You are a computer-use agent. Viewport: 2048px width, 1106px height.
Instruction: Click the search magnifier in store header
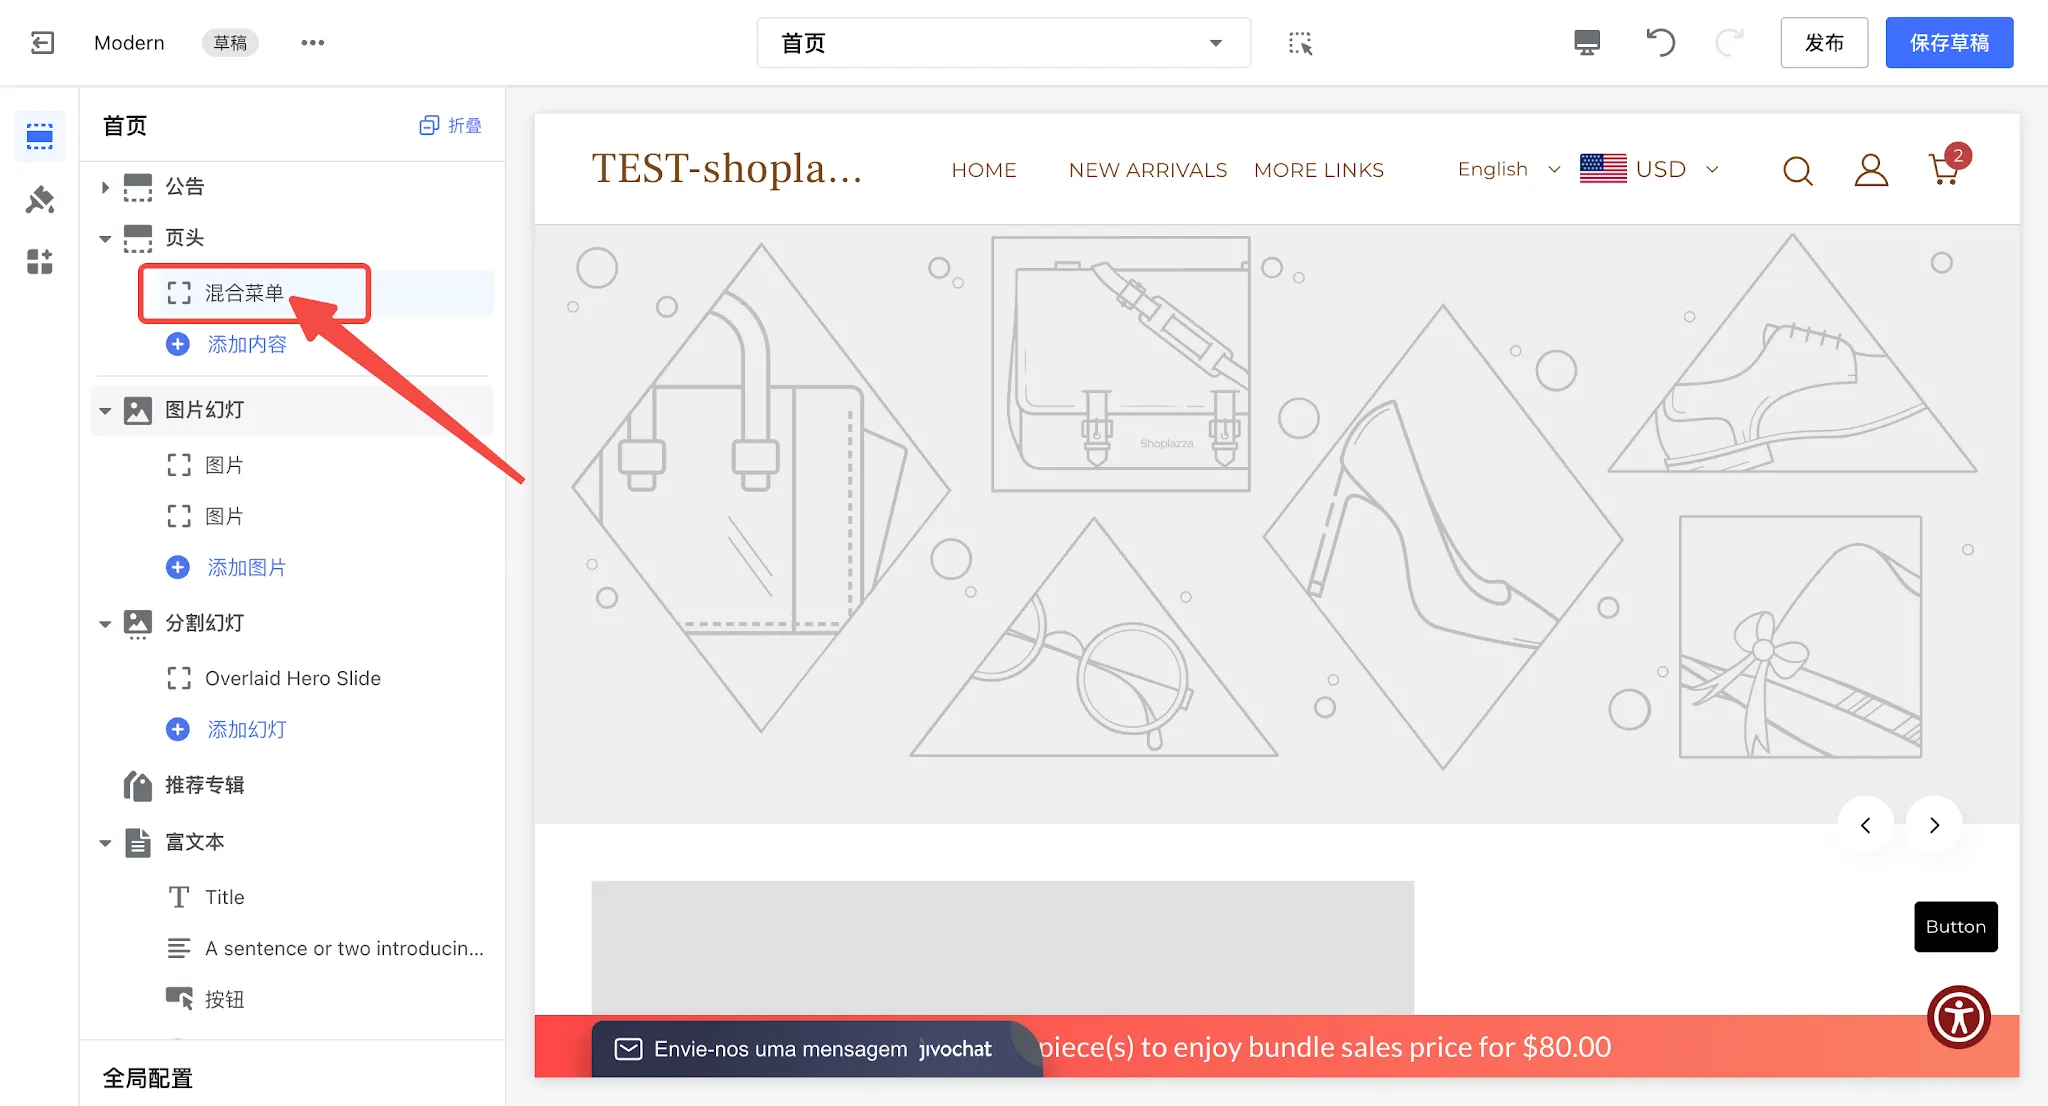[x=1797, y=170]
